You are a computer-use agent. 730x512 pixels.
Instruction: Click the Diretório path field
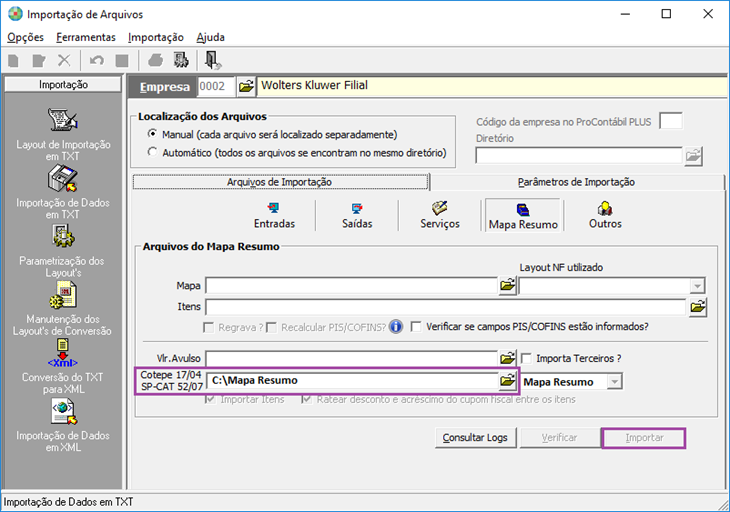pos(579,156)
